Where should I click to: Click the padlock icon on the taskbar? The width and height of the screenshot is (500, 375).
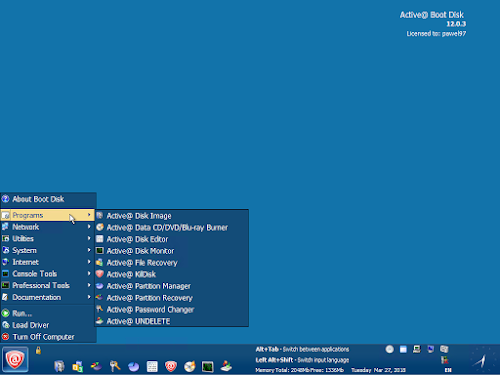pyautogui.click(x=38, y=350)
